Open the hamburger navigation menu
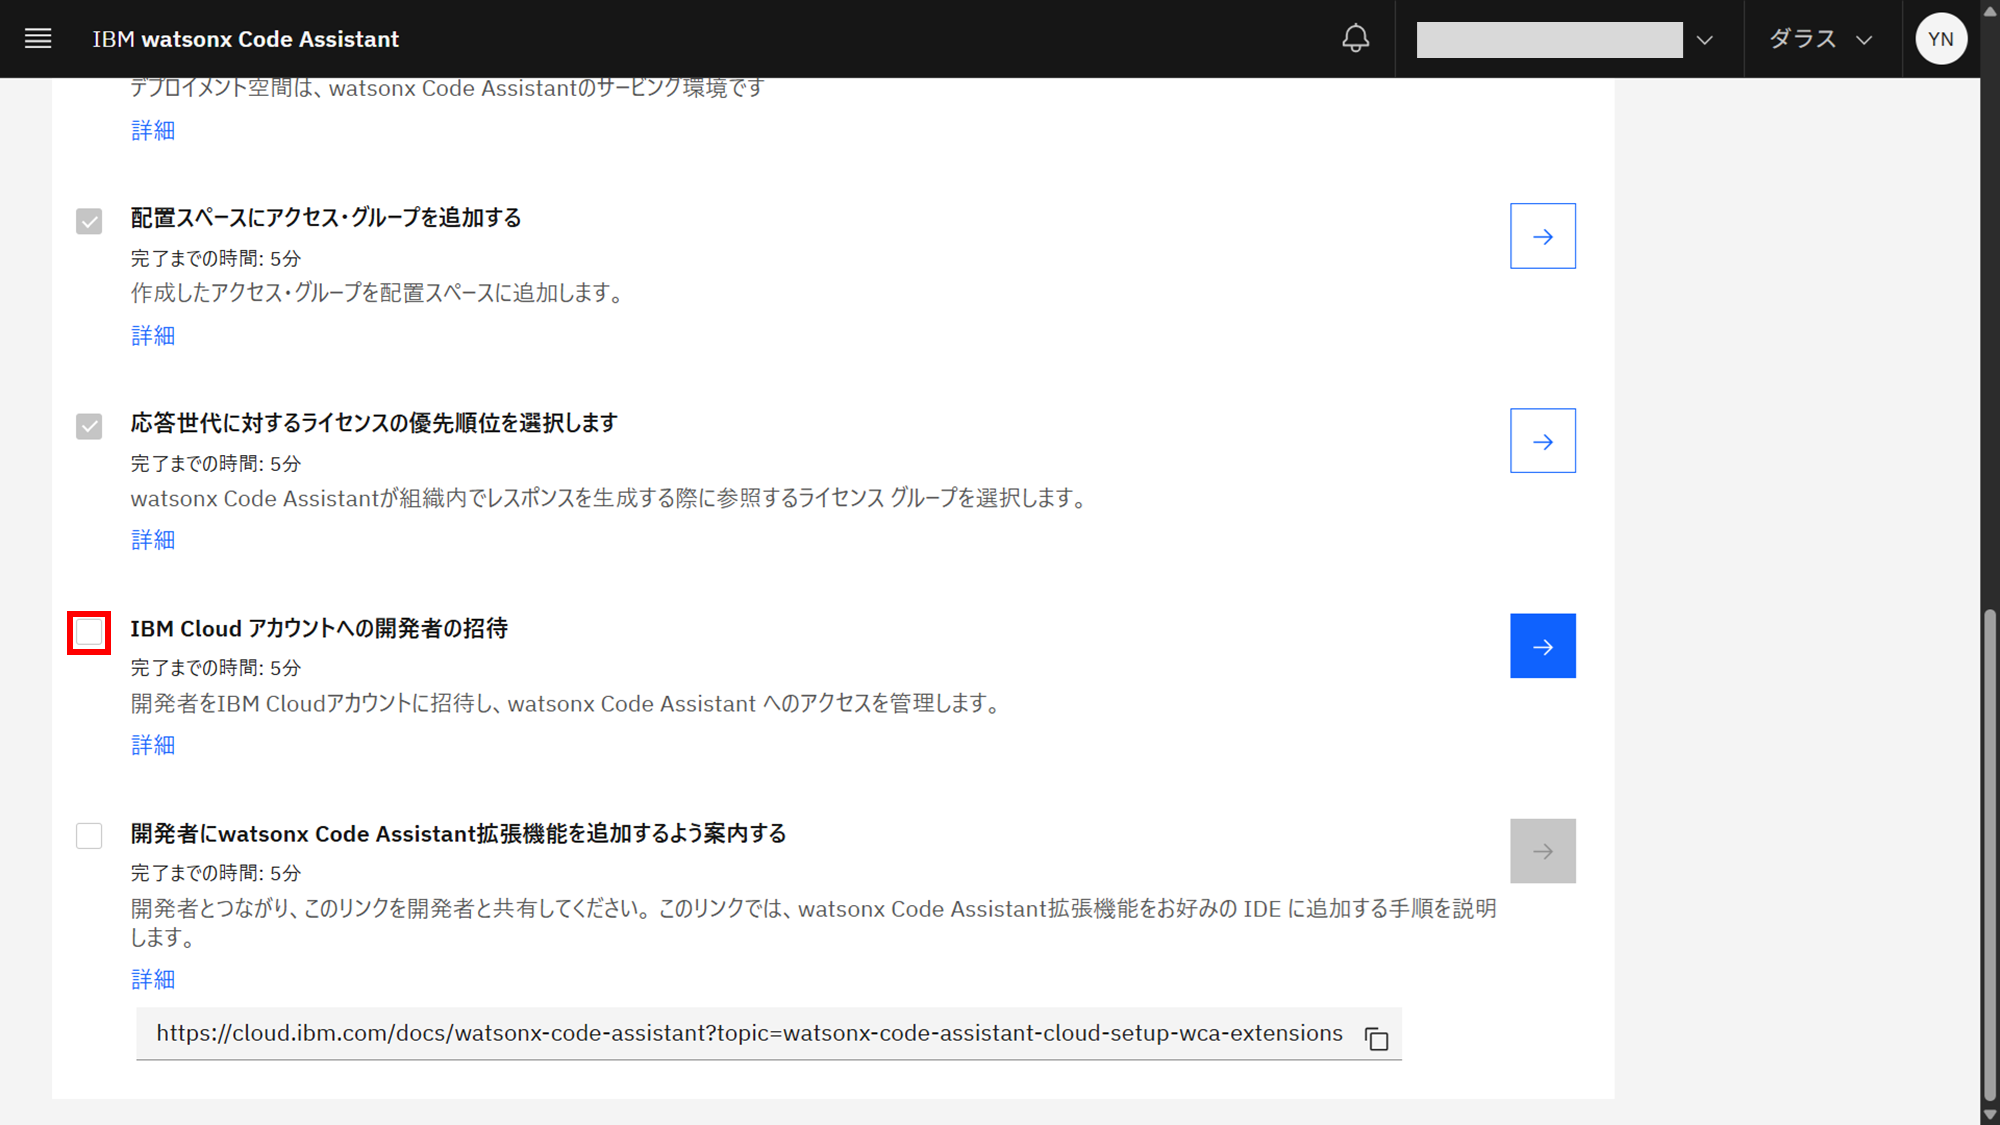The height and width of the screenshot is (1125, 2000). (38, 39)
